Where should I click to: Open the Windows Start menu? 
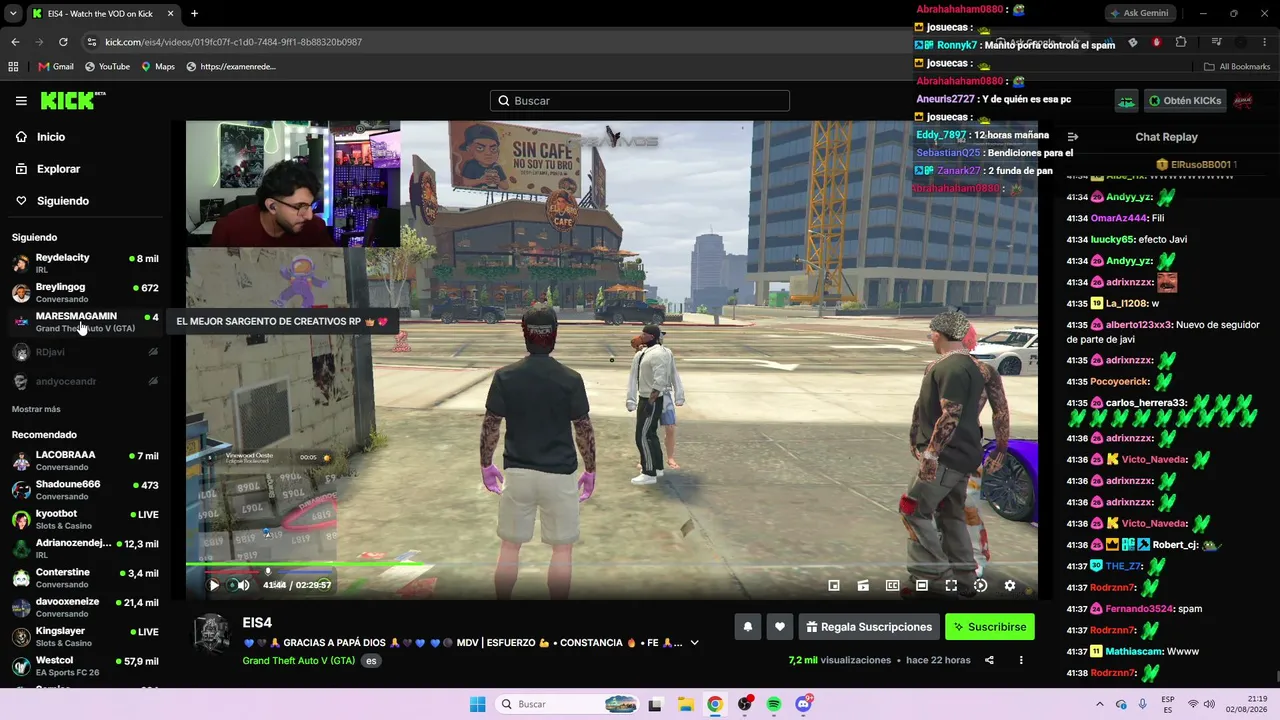(478, 704)
